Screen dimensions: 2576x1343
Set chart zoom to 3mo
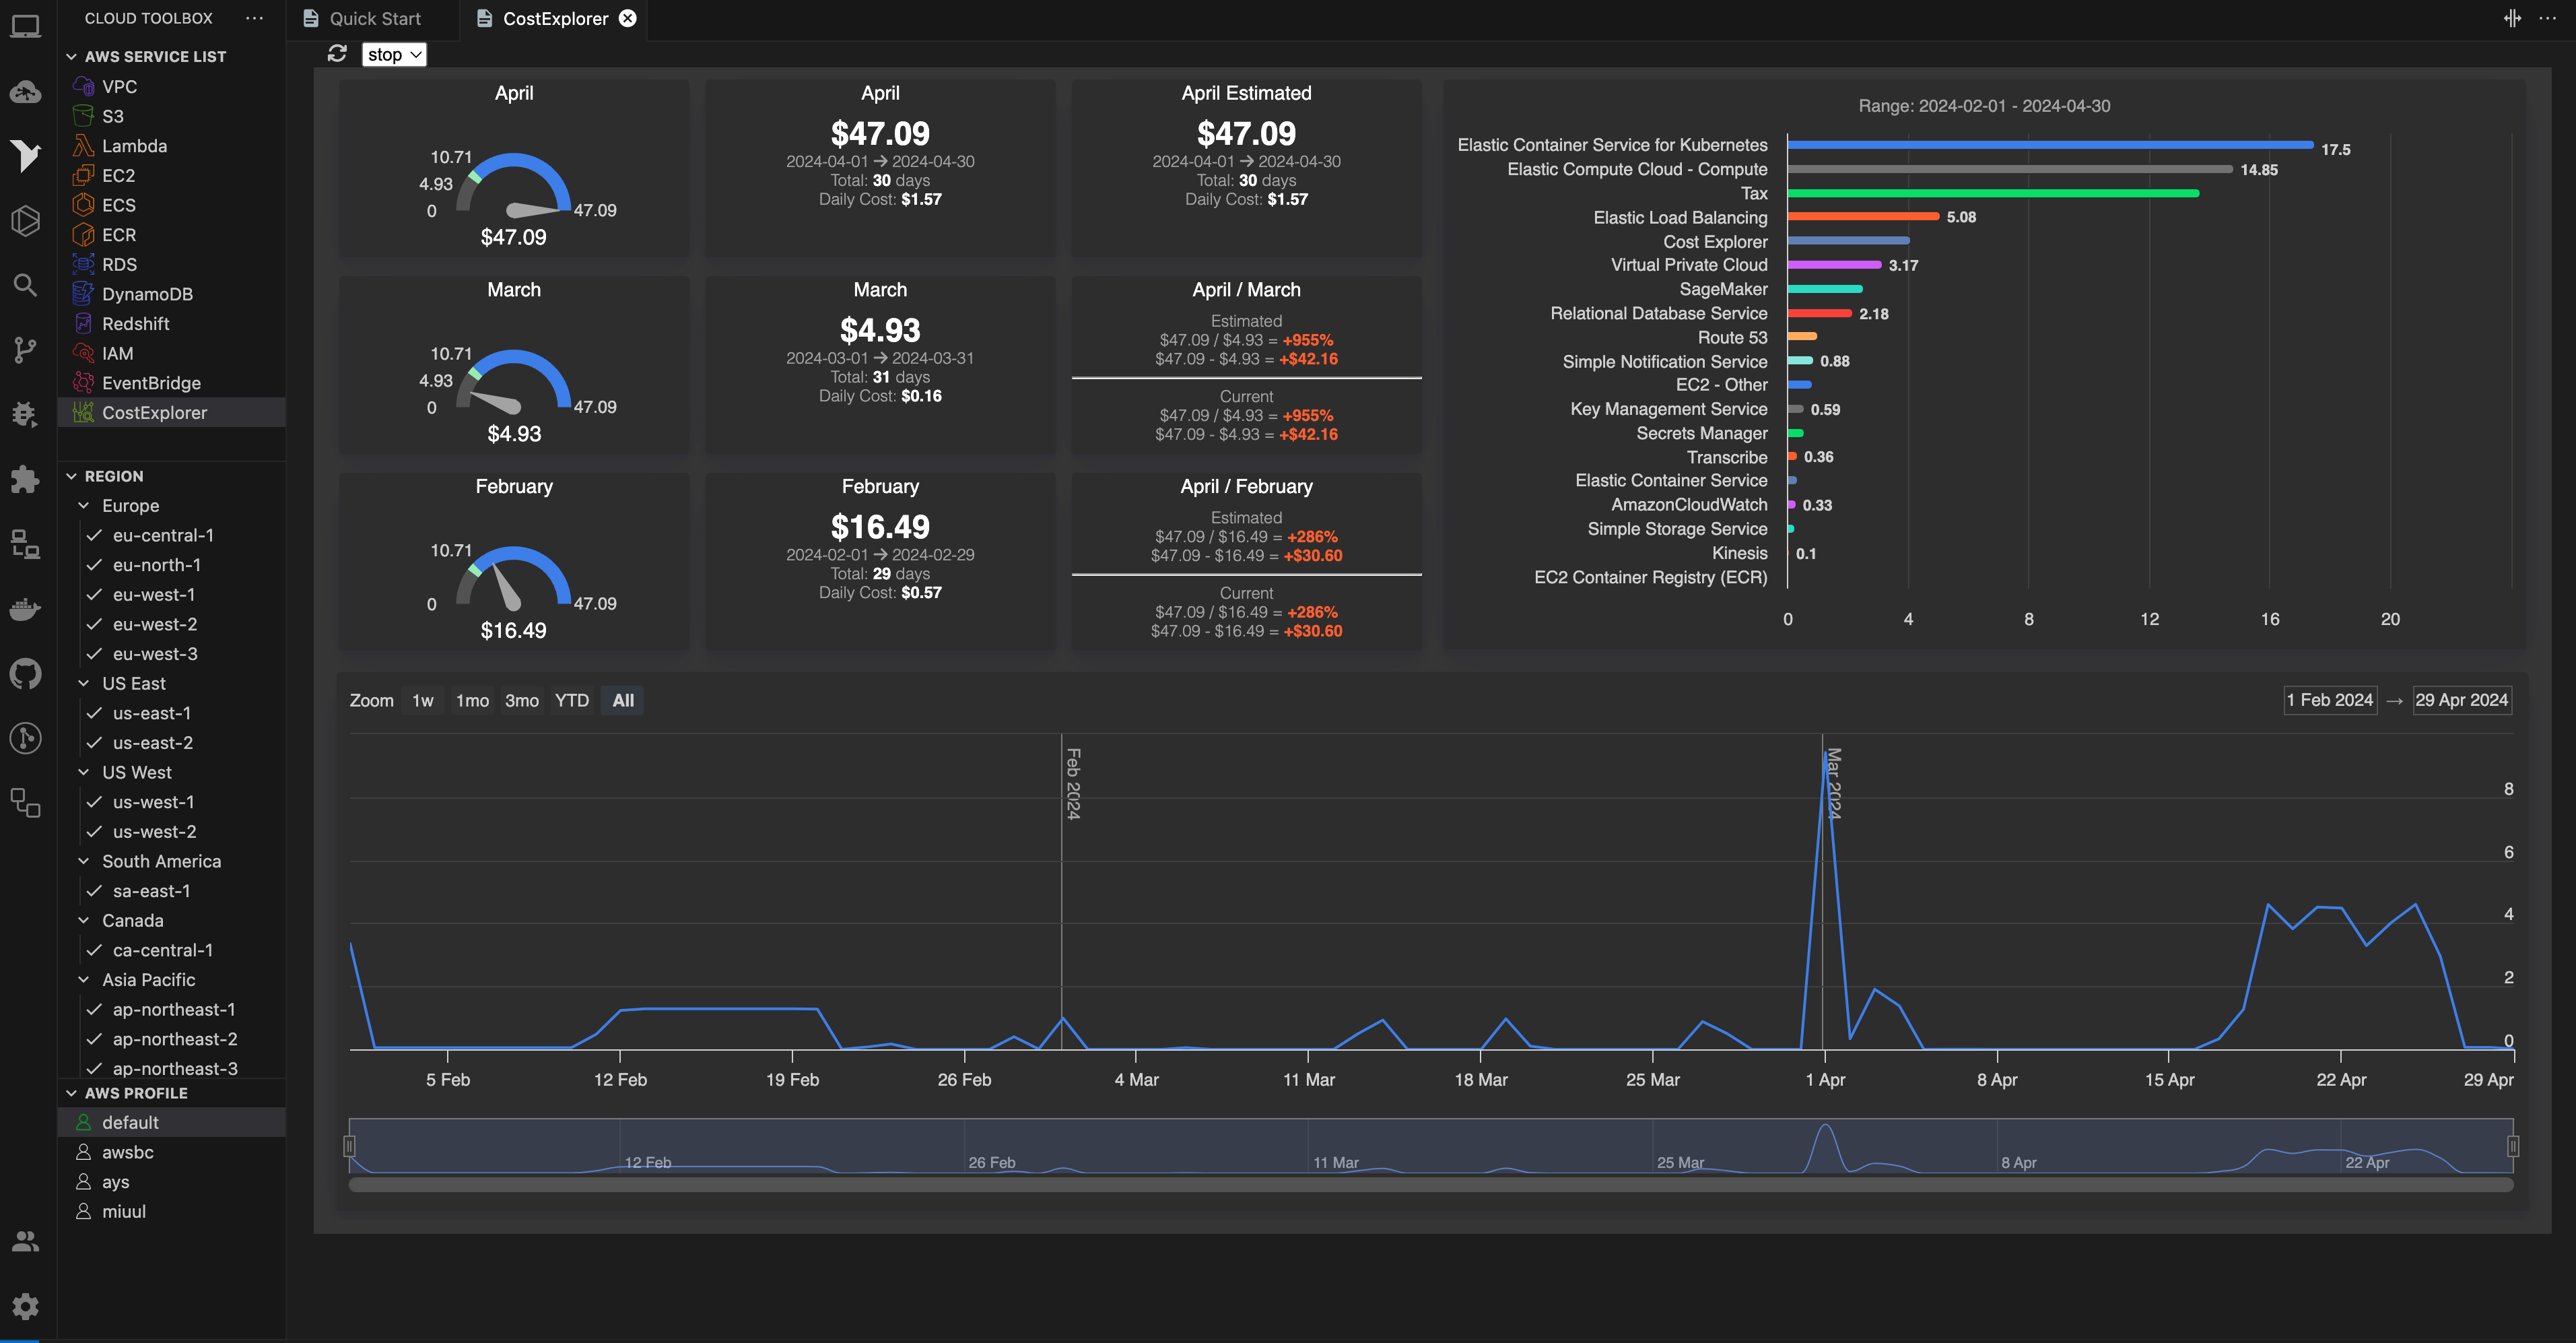[x=521, y=700]
